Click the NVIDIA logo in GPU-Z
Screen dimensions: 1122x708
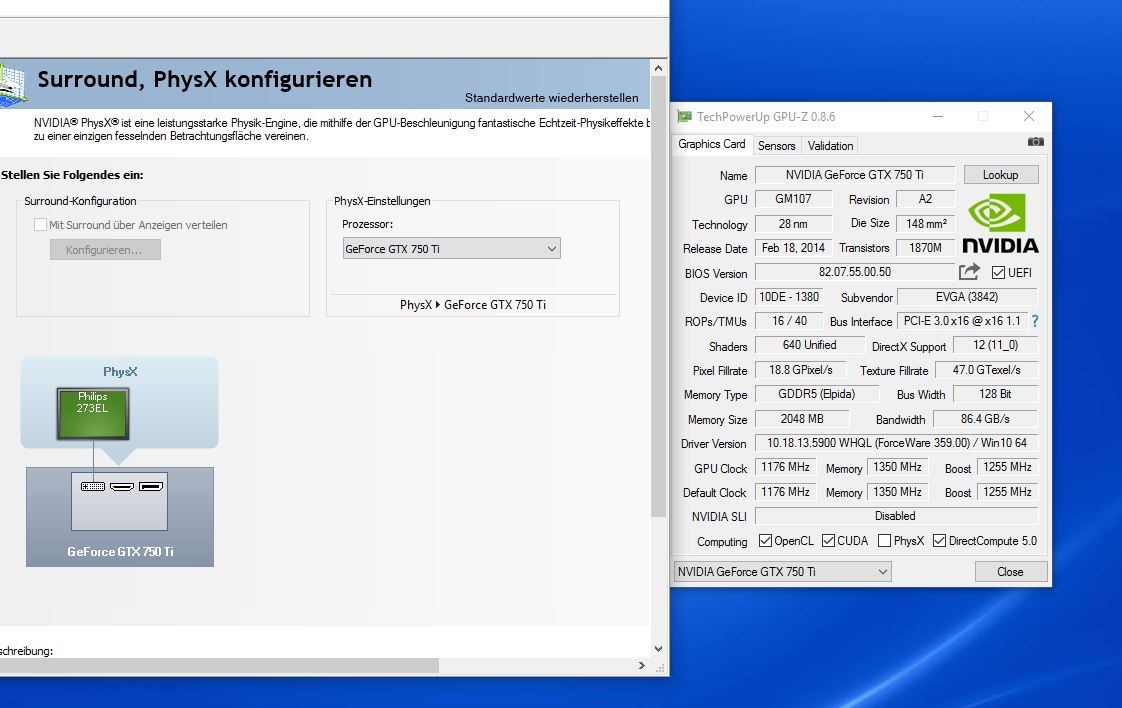pyautogui.click(x=1000, y=224)
